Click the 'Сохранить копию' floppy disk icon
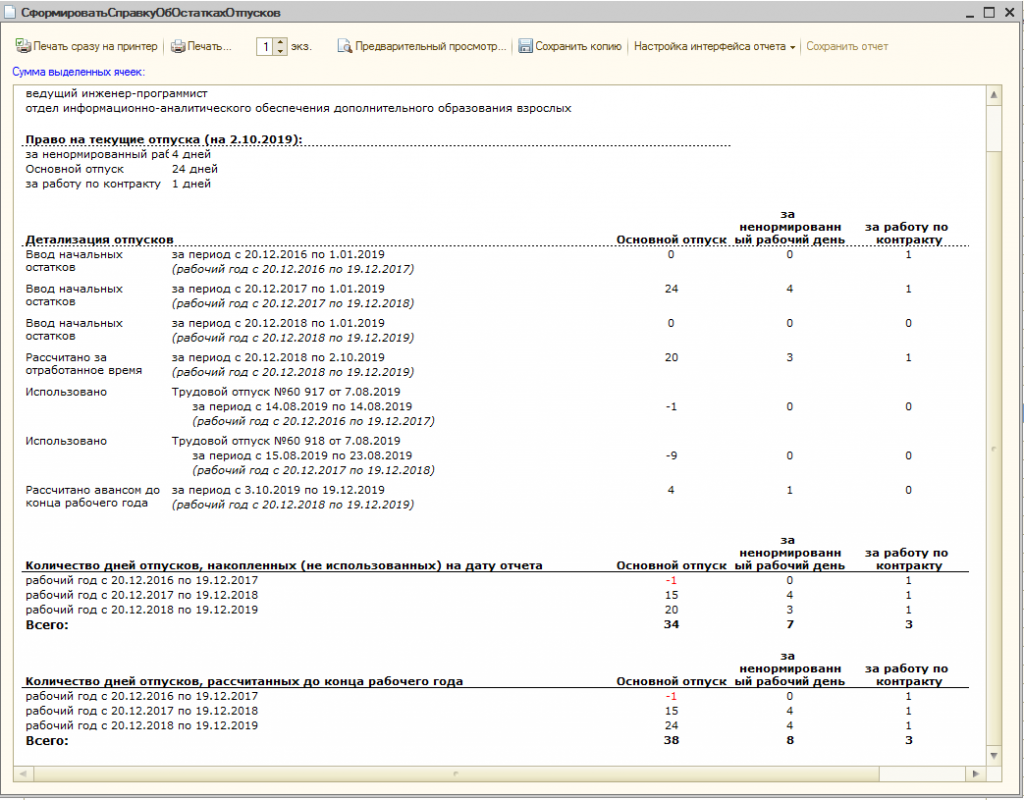This screenshot has width=1024, height=800. [525, 46]
